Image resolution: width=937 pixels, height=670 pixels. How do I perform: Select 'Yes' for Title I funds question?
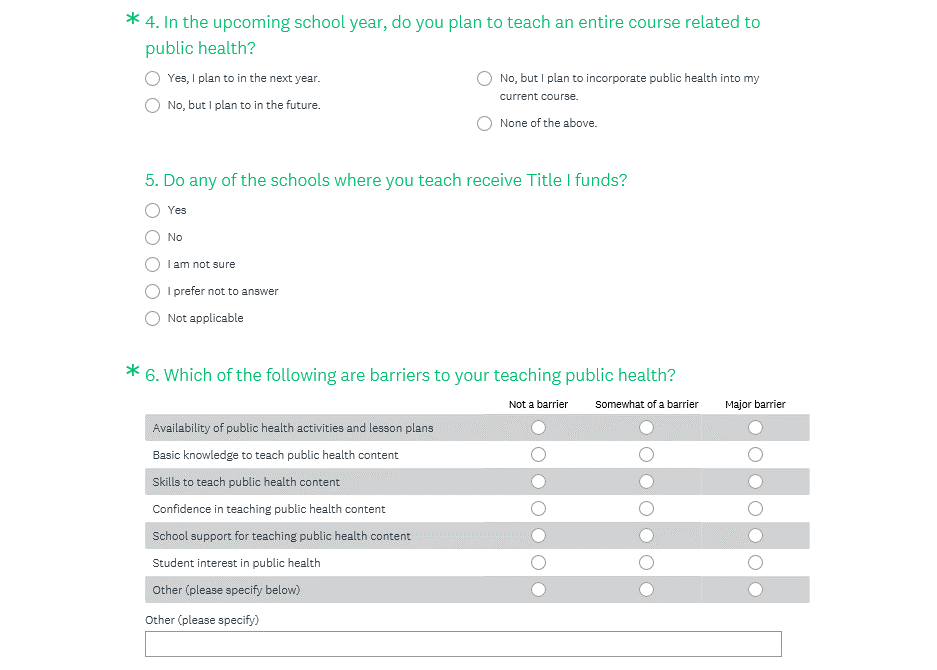click(152, 210)
